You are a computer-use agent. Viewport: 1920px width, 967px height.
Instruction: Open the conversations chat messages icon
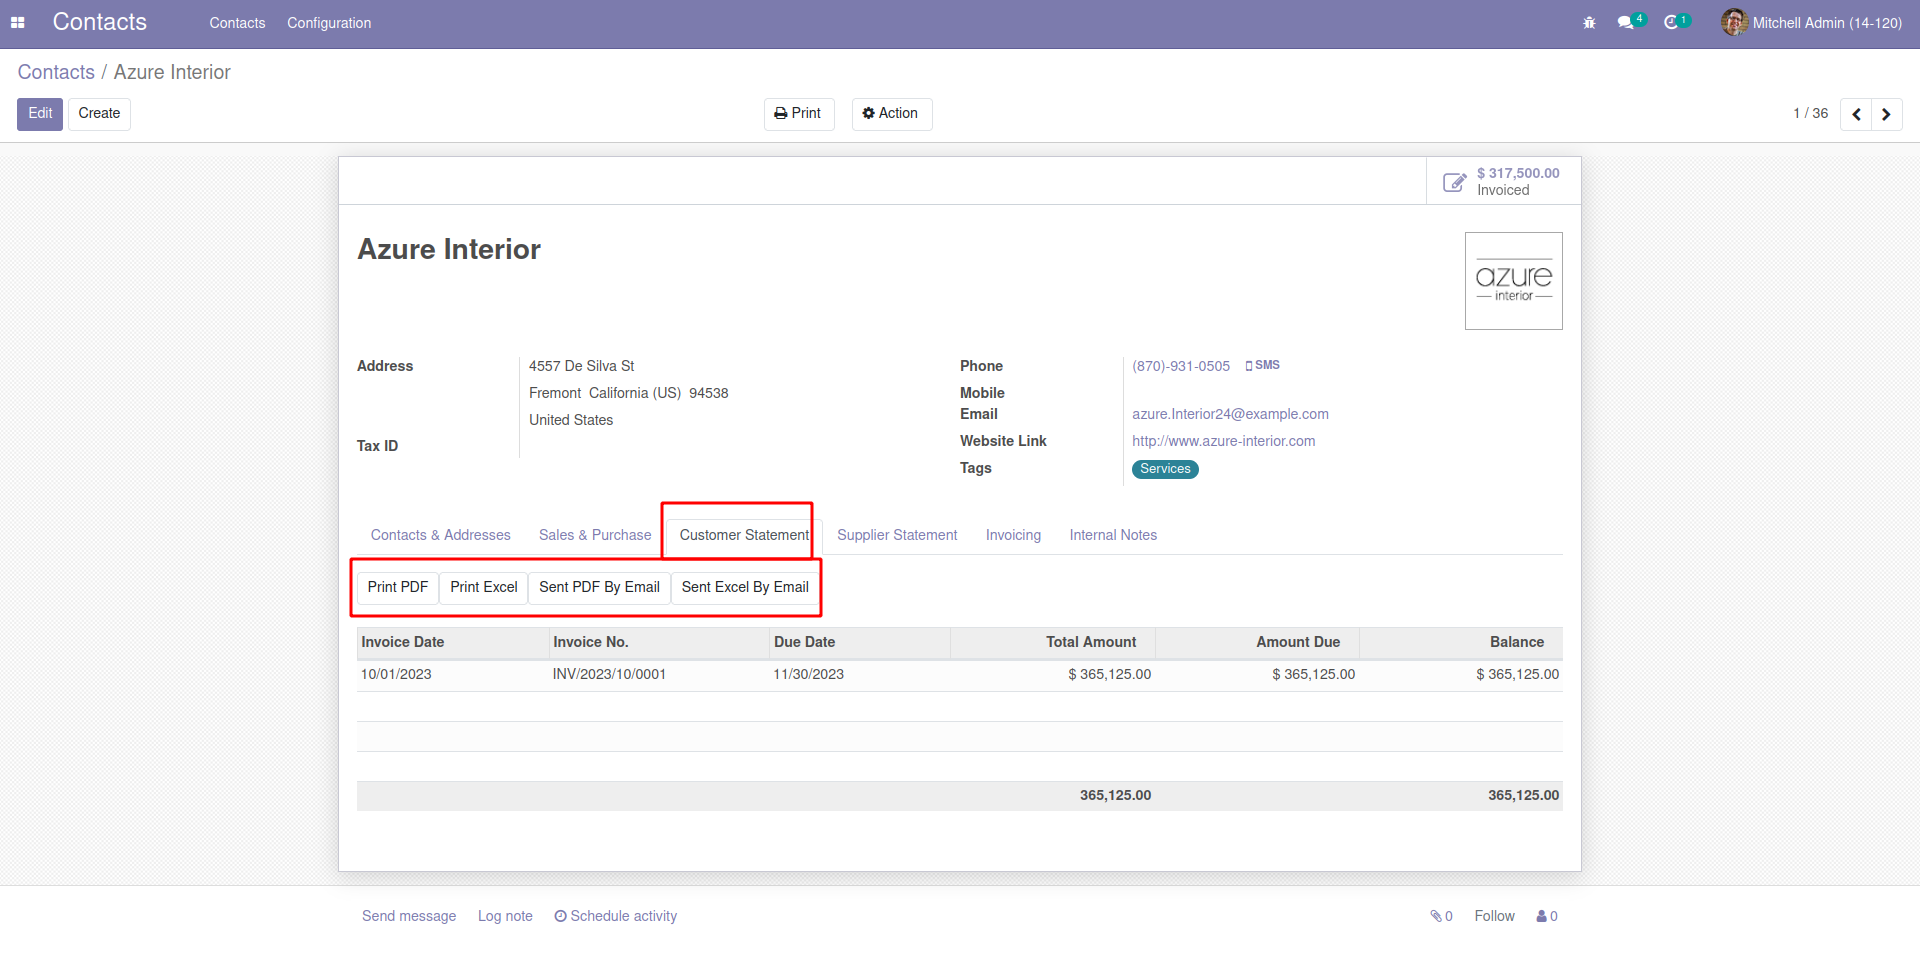pyautogui.click(x=1626, y=22)
